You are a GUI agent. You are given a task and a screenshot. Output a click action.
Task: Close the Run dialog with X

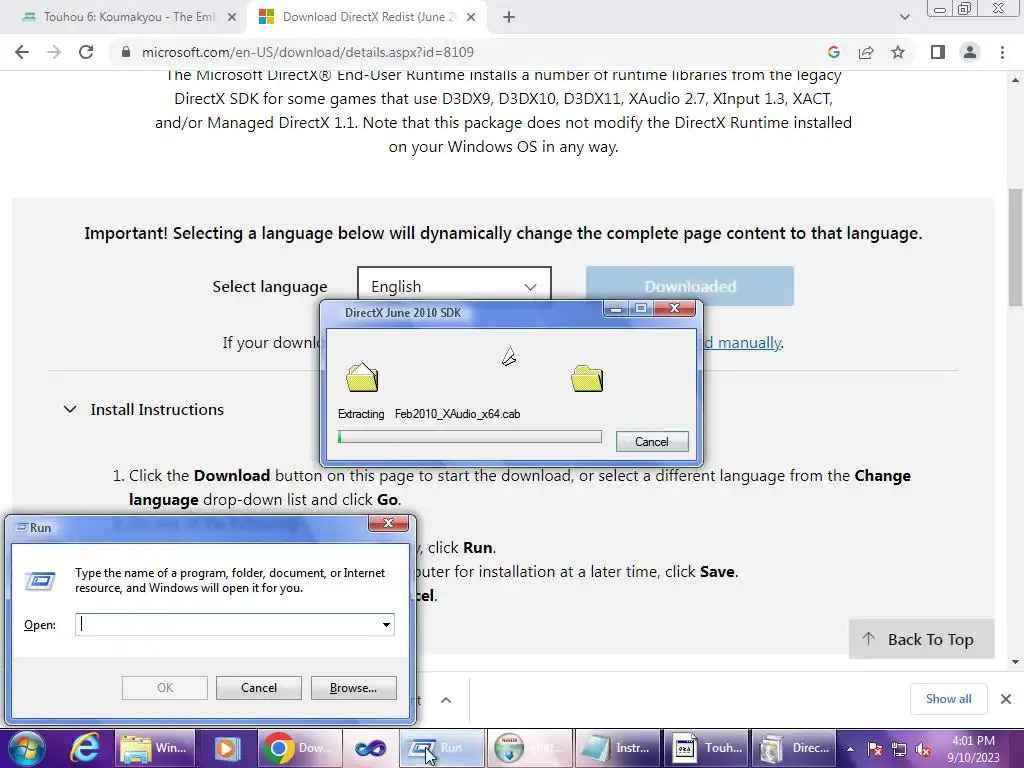(389, 523)
